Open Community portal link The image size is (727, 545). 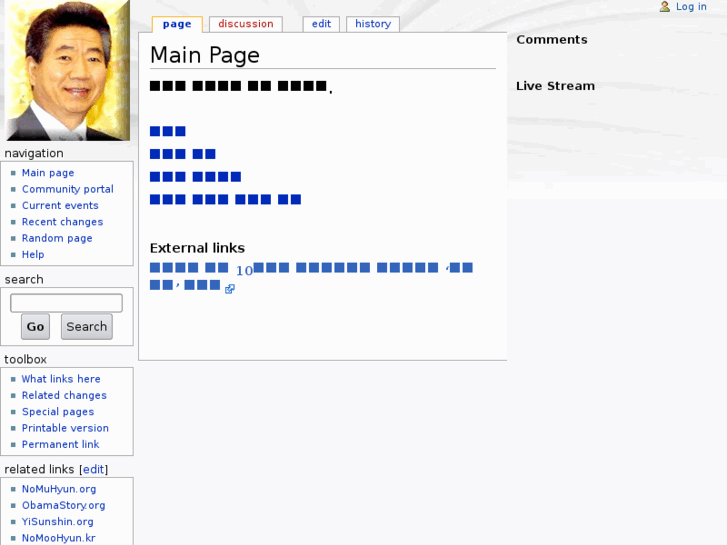[68, 189]
